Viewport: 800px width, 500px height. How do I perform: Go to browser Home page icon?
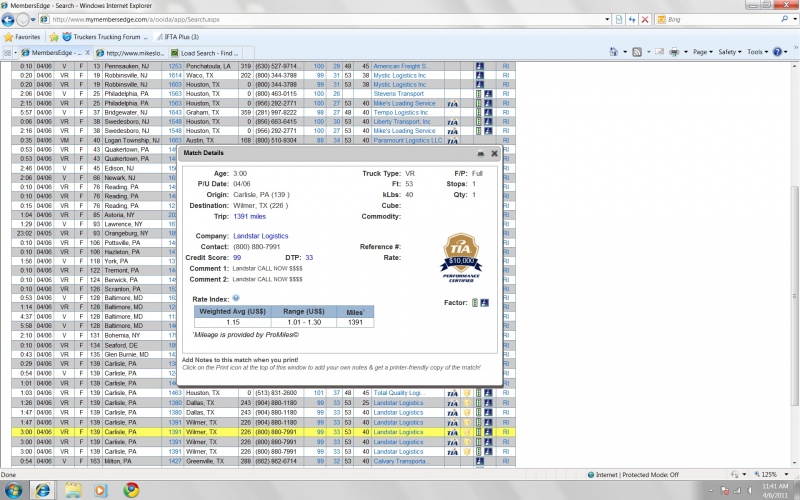[x=614, y=52]
